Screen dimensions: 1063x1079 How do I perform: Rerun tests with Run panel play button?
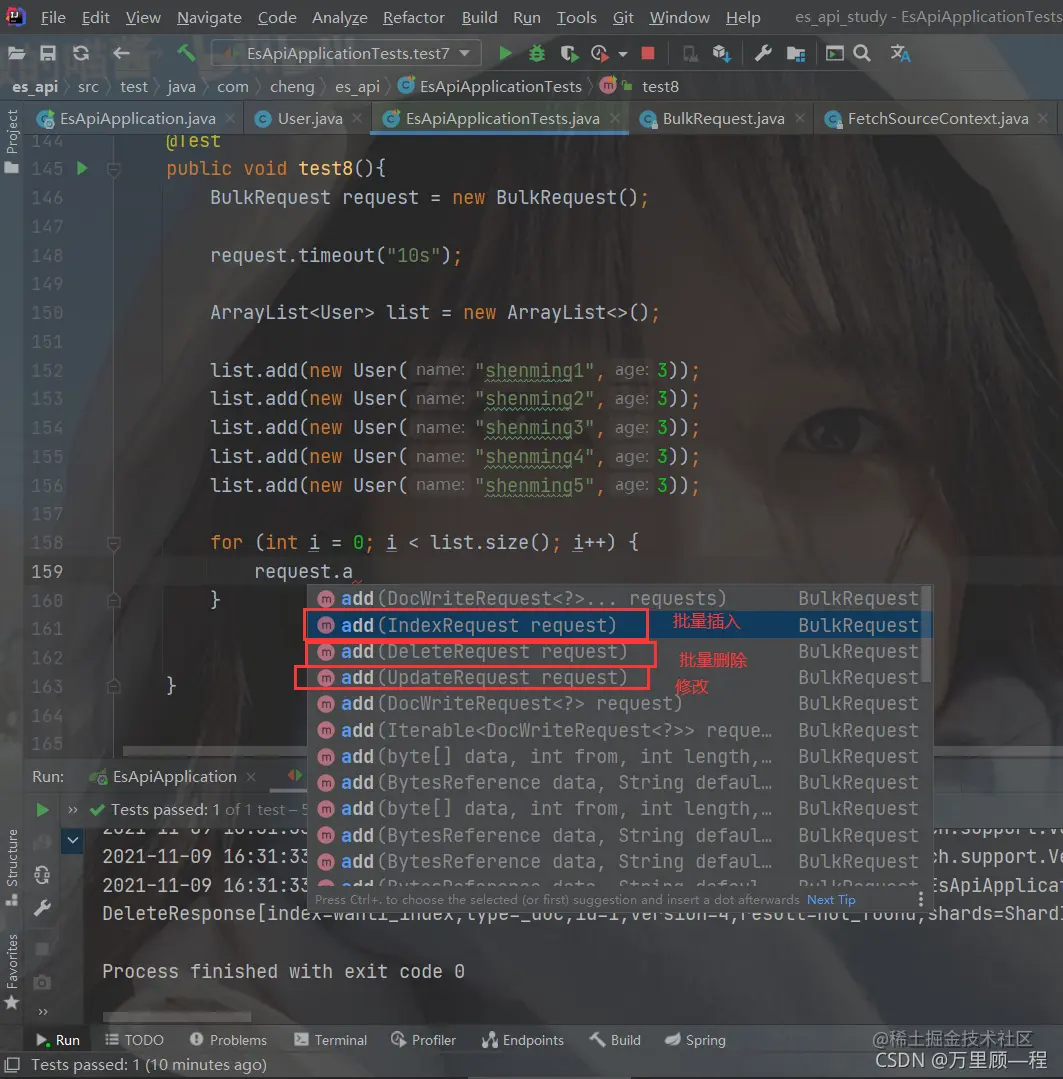coord(42,810)
